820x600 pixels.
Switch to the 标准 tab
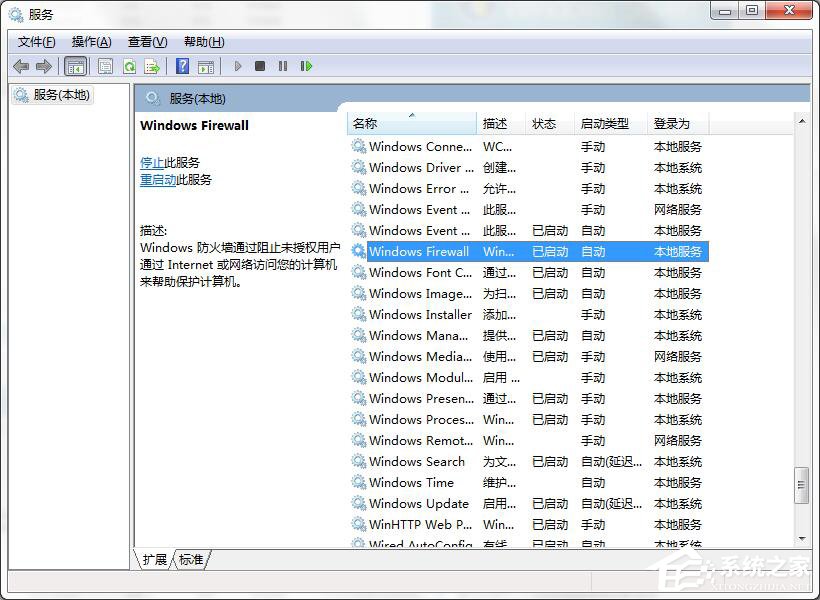coord(190,560)
